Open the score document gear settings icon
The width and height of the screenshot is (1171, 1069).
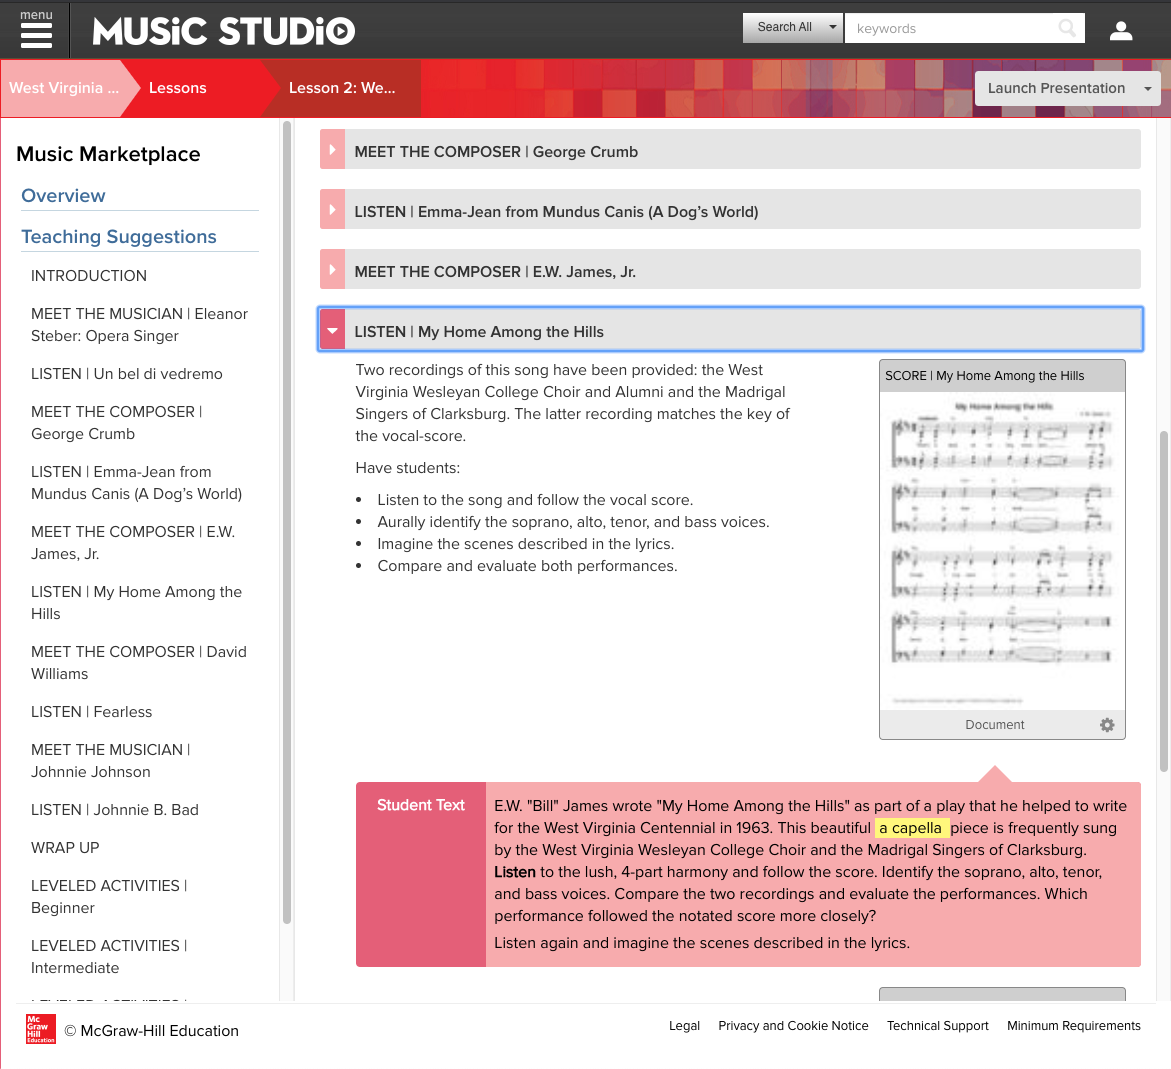coord(1107,725)
